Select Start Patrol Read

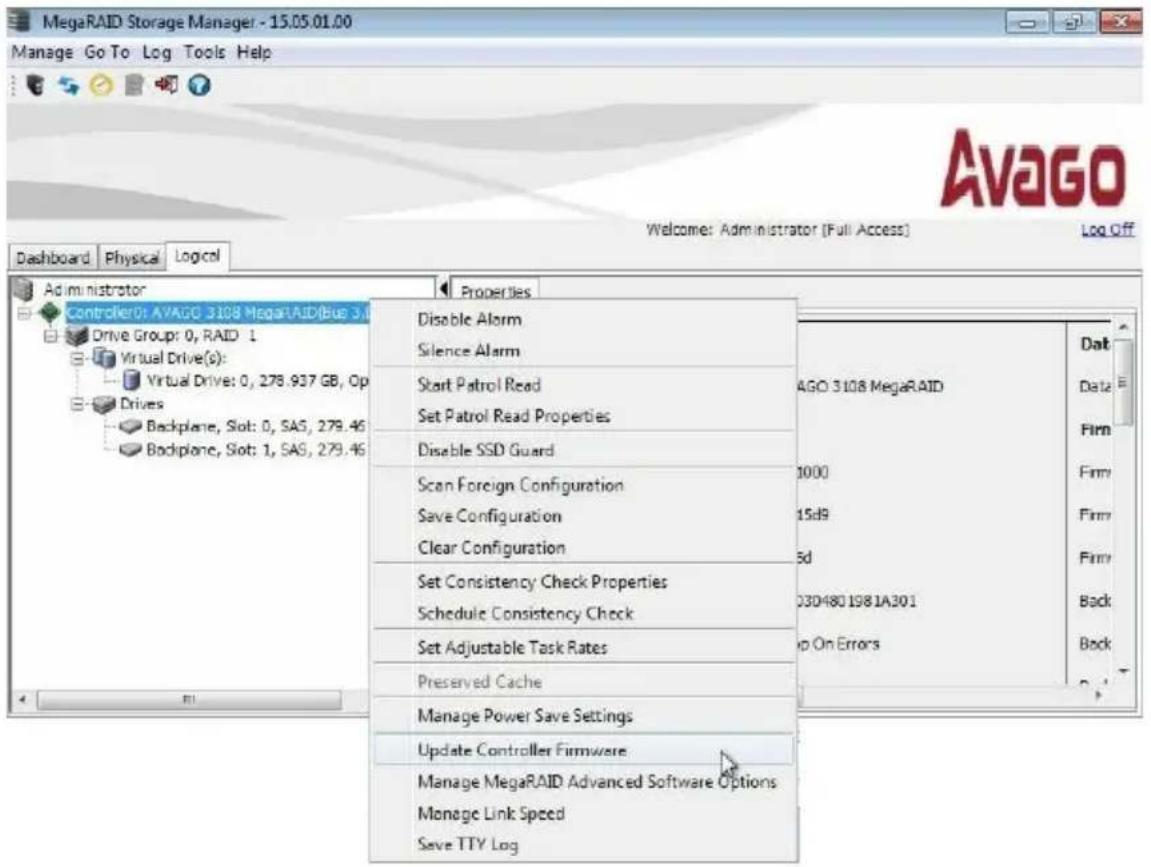click(584, 385)
